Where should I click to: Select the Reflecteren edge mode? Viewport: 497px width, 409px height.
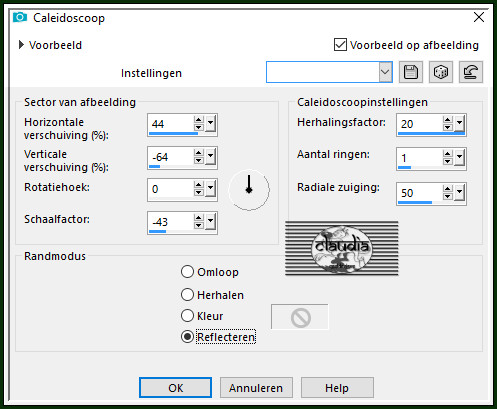[187, 337]
